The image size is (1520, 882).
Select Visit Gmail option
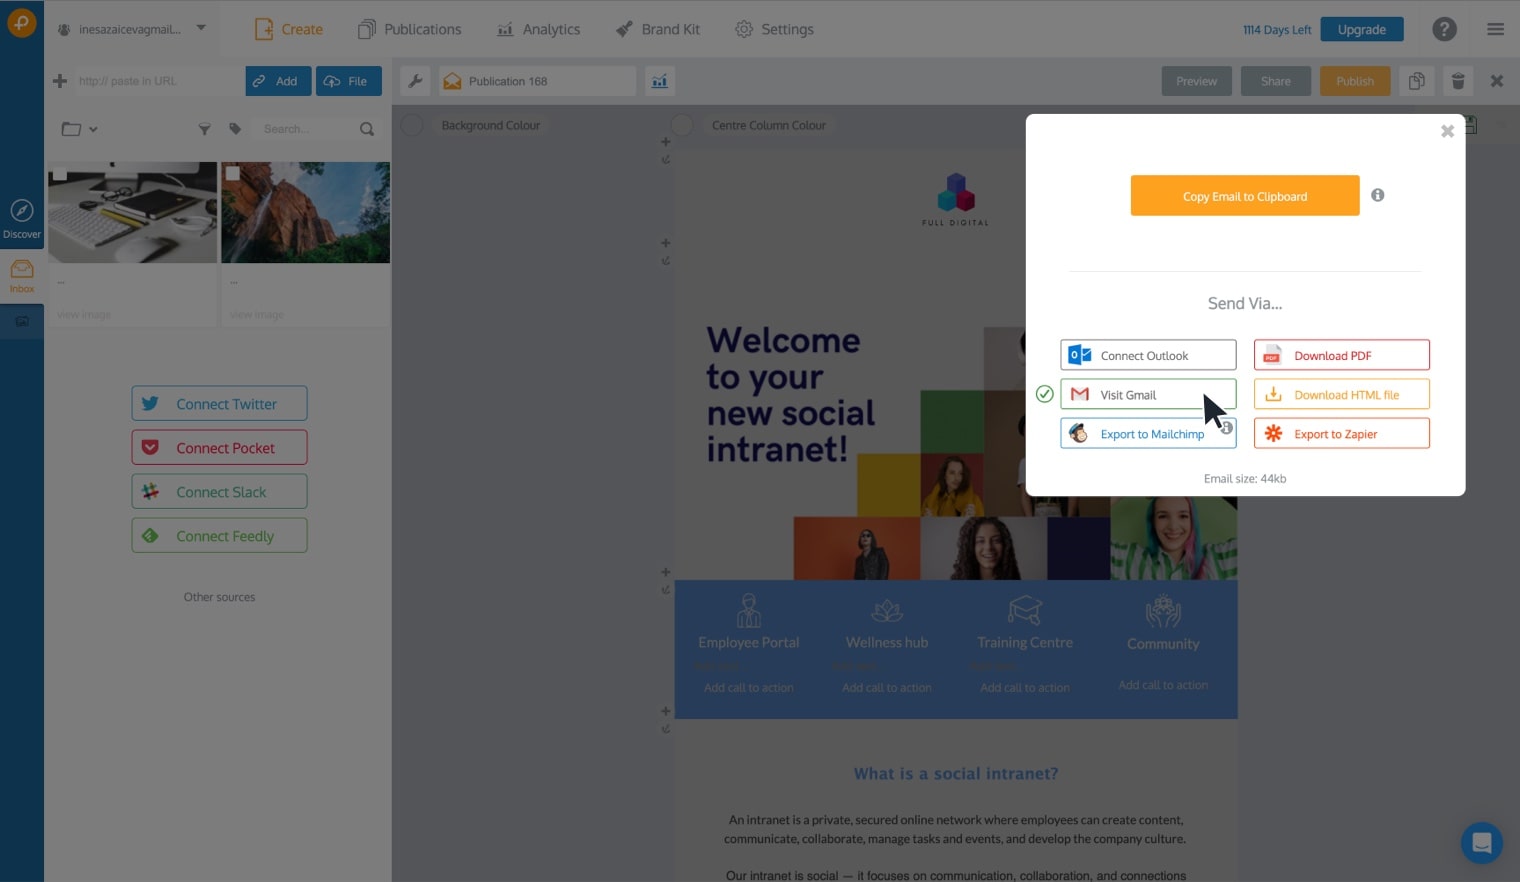pyautogui.click(x=1148, y=394)
